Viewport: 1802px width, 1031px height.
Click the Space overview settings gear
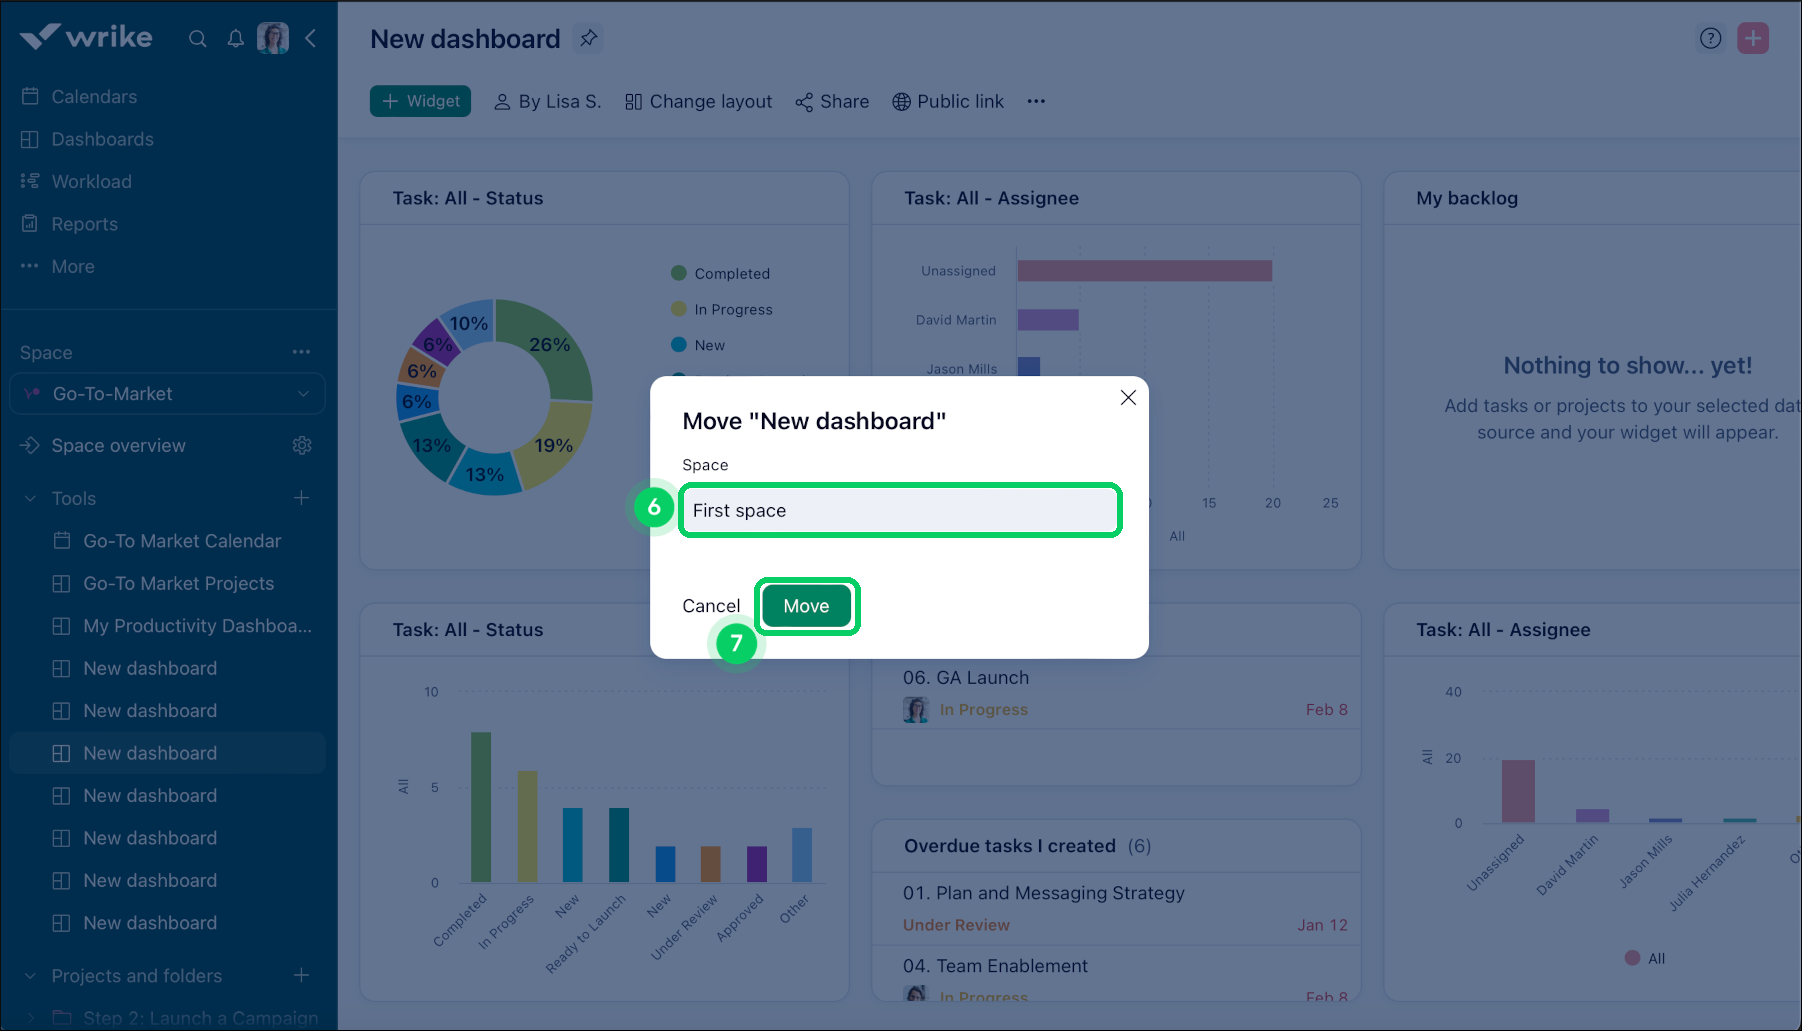[303, 445]
